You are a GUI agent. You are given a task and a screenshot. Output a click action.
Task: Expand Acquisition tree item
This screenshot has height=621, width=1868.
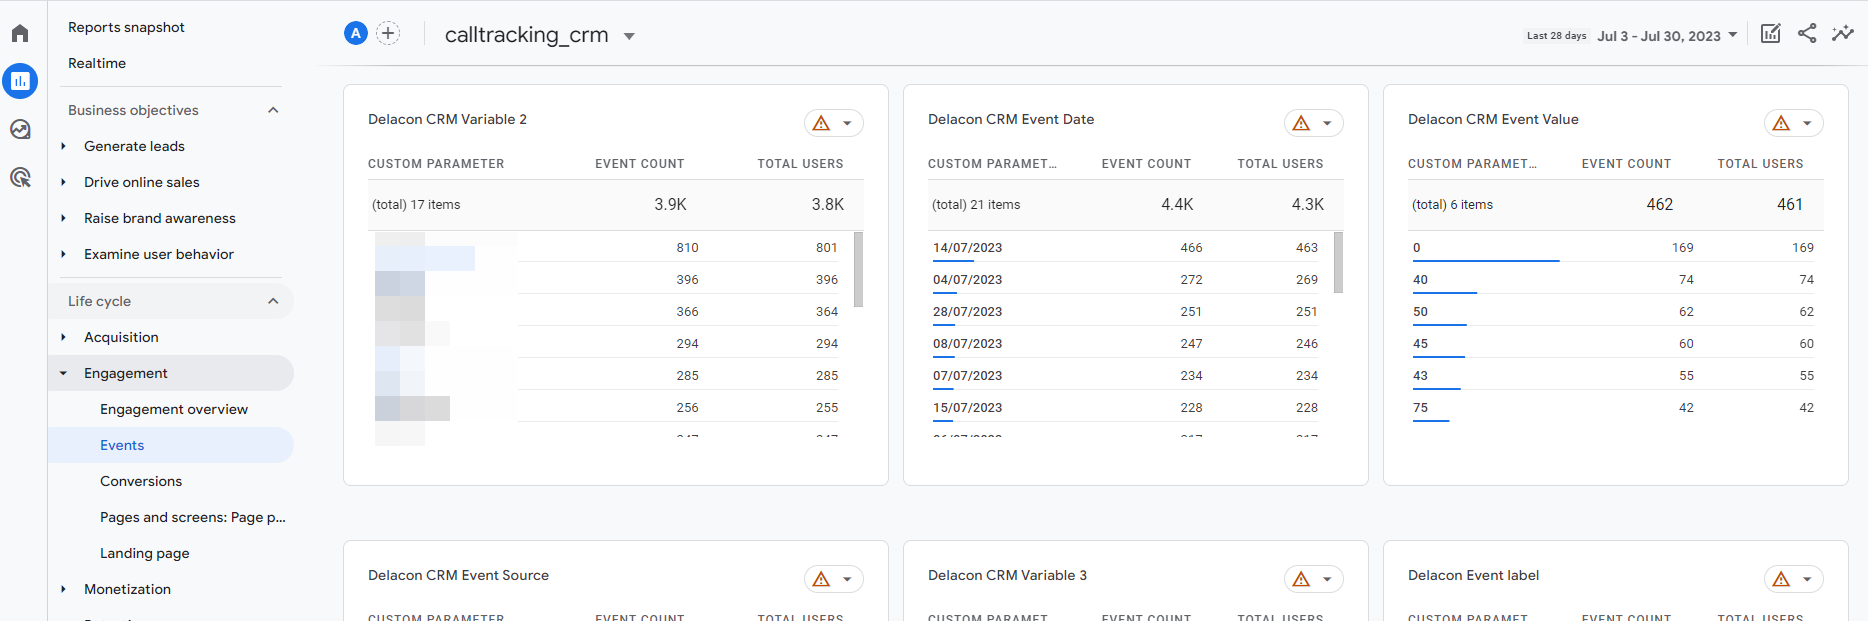[63, 337]
